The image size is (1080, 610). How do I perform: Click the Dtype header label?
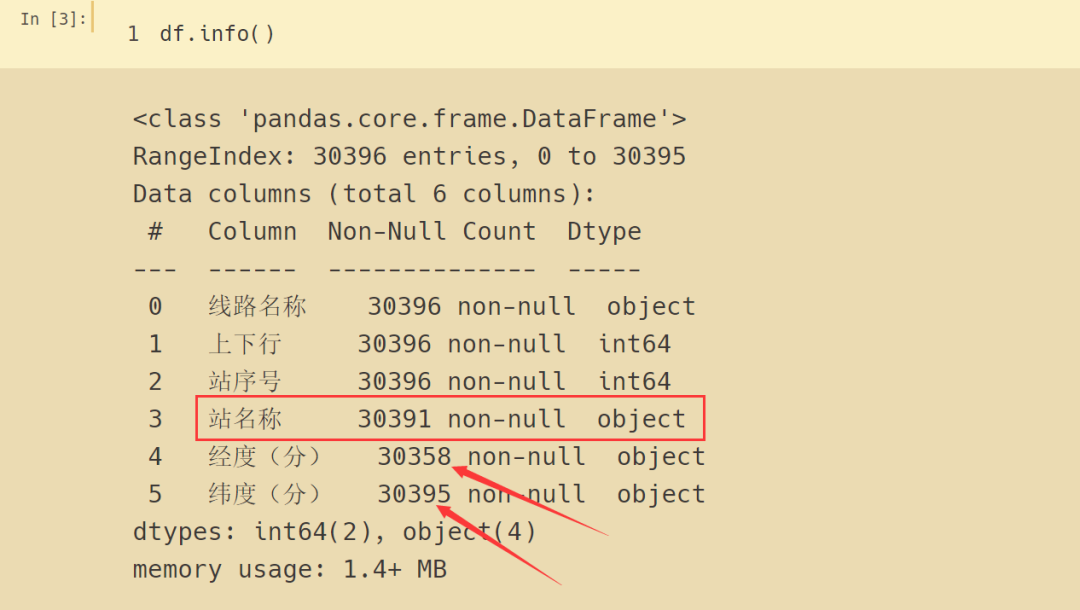click(604, 231)
